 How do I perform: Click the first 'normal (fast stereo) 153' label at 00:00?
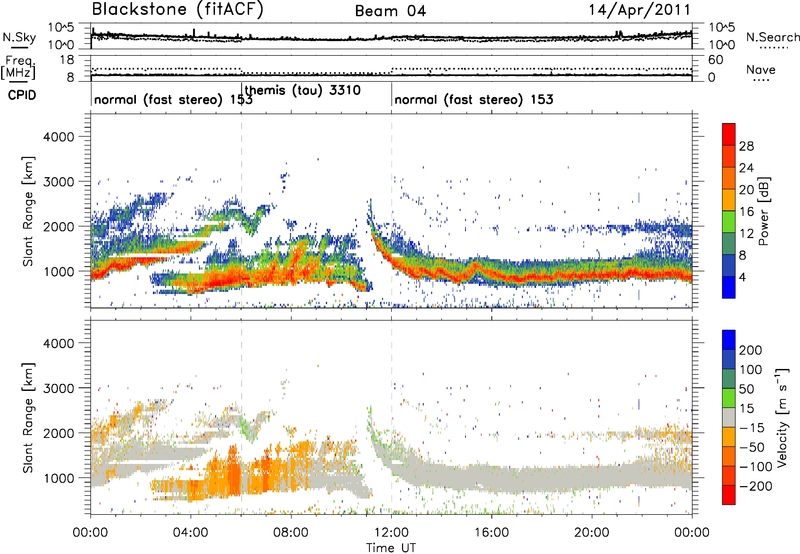tap(173, 99)
